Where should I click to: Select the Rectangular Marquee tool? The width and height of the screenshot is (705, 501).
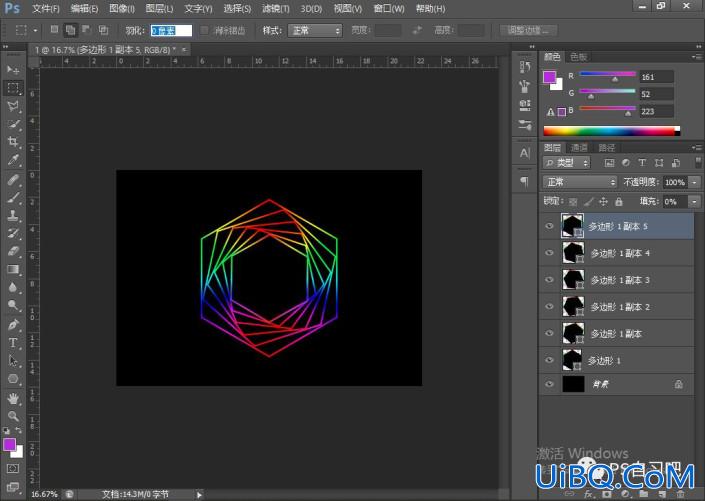[x=13, y=87]
